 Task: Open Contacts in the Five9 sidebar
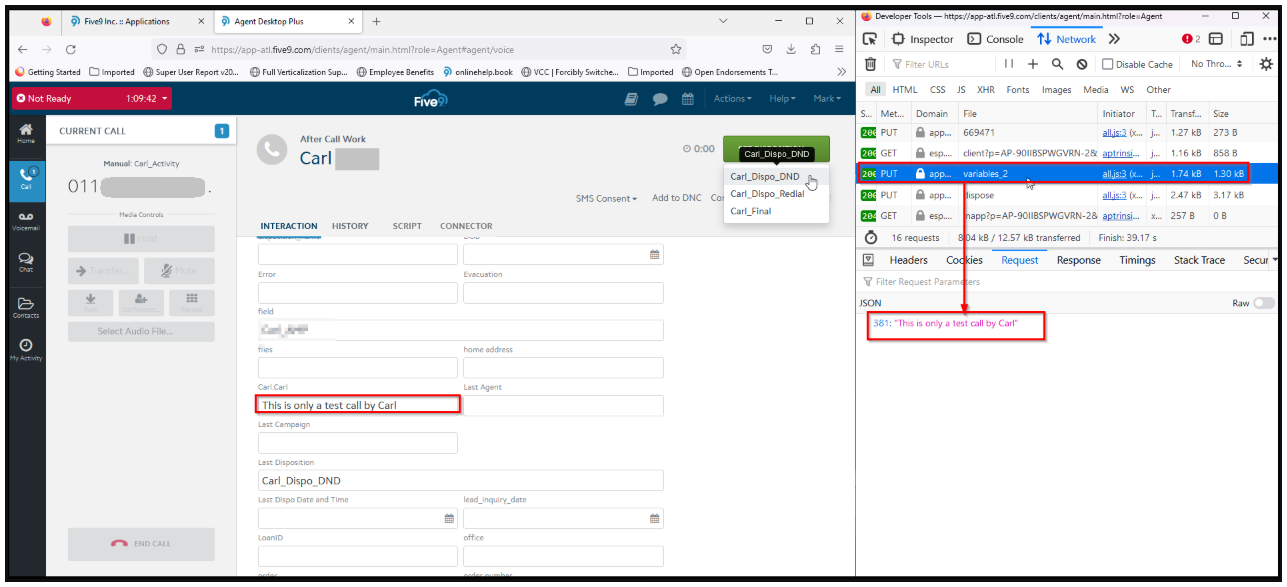point(26,307)
